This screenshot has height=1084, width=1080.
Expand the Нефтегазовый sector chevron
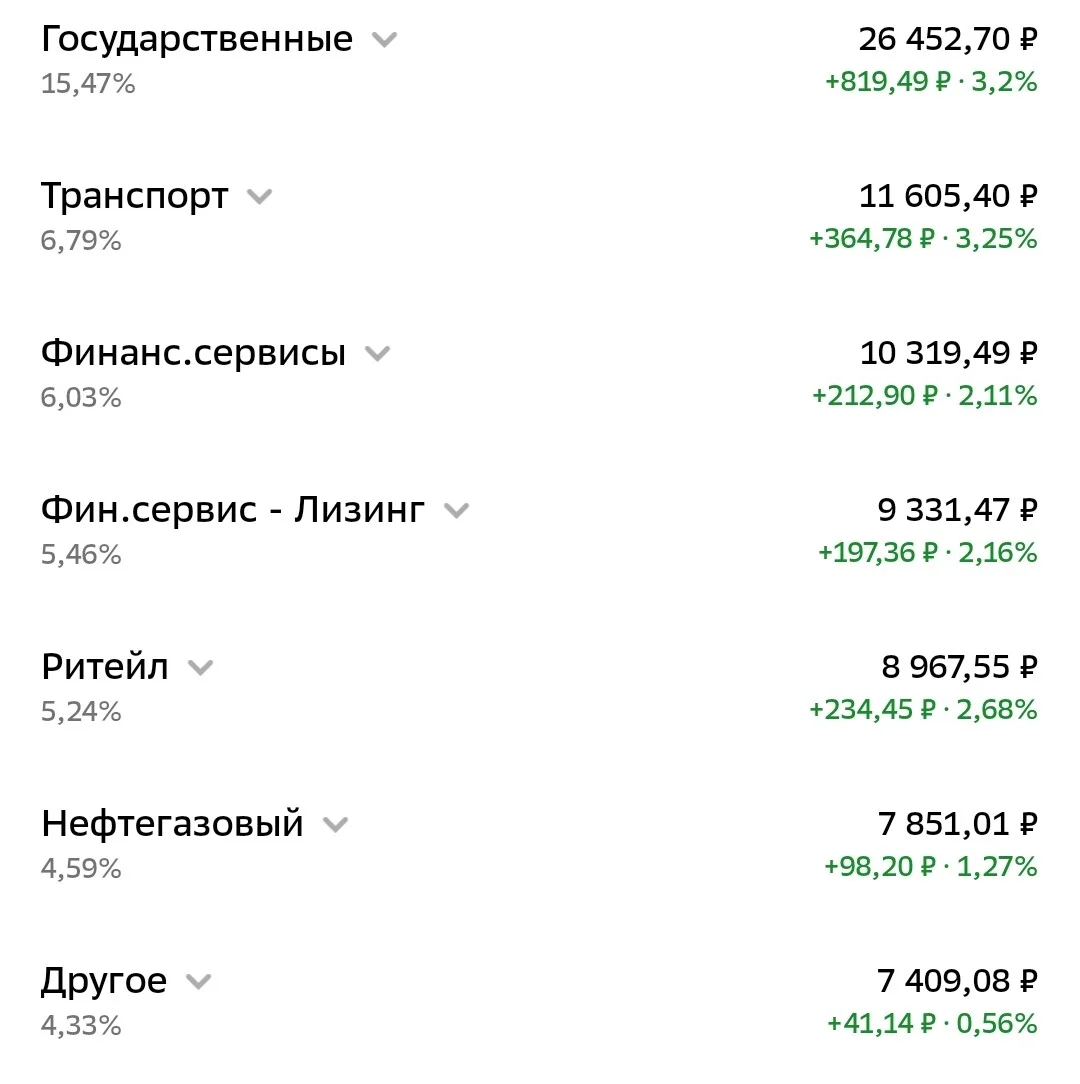coord(335,825)
